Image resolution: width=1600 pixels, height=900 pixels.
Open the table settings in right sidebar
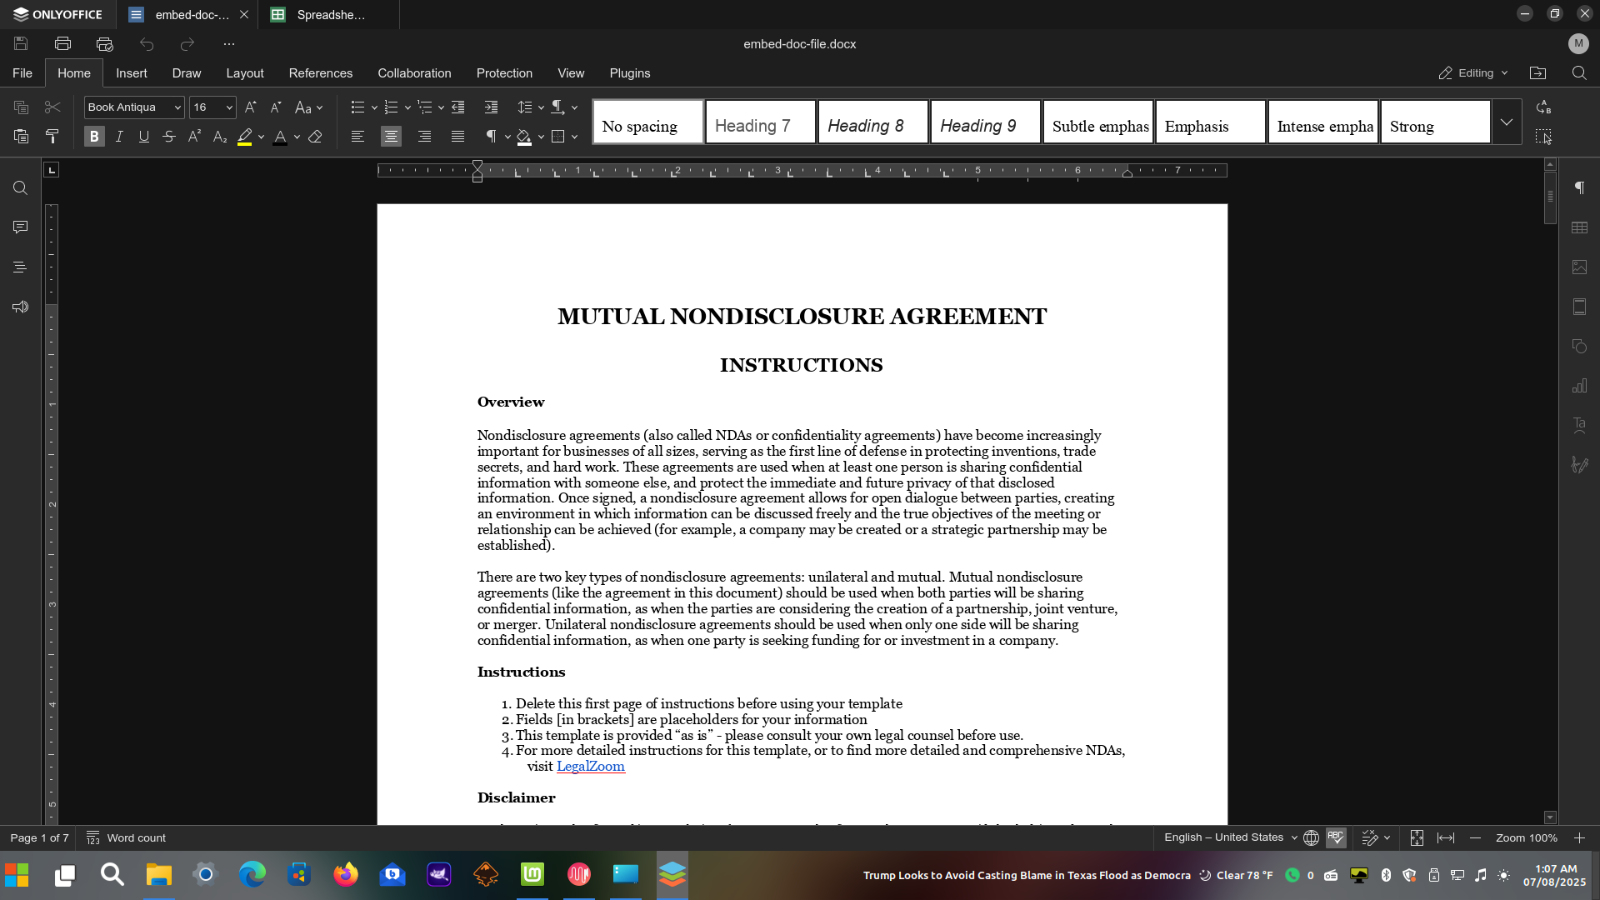click(1580, 228)
